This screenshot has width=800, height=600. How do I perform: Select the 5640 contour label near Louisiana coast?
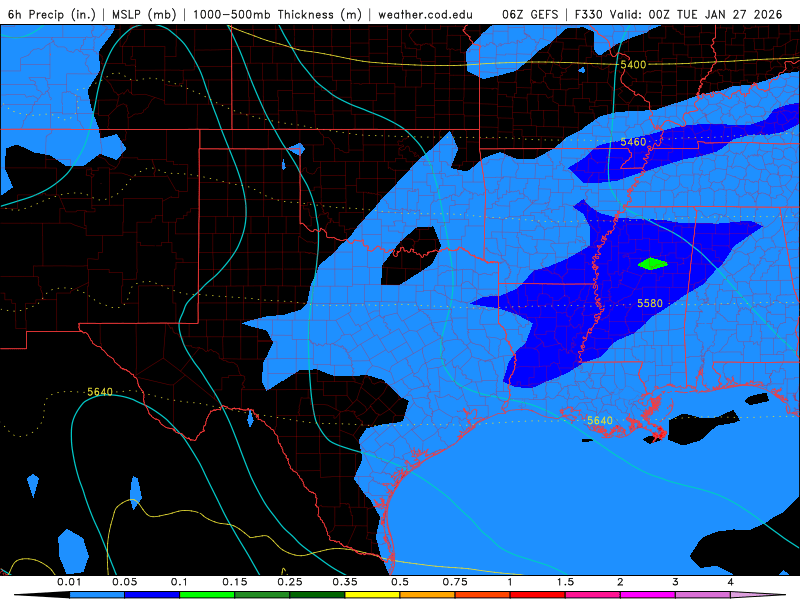click(x=599, y=420)
